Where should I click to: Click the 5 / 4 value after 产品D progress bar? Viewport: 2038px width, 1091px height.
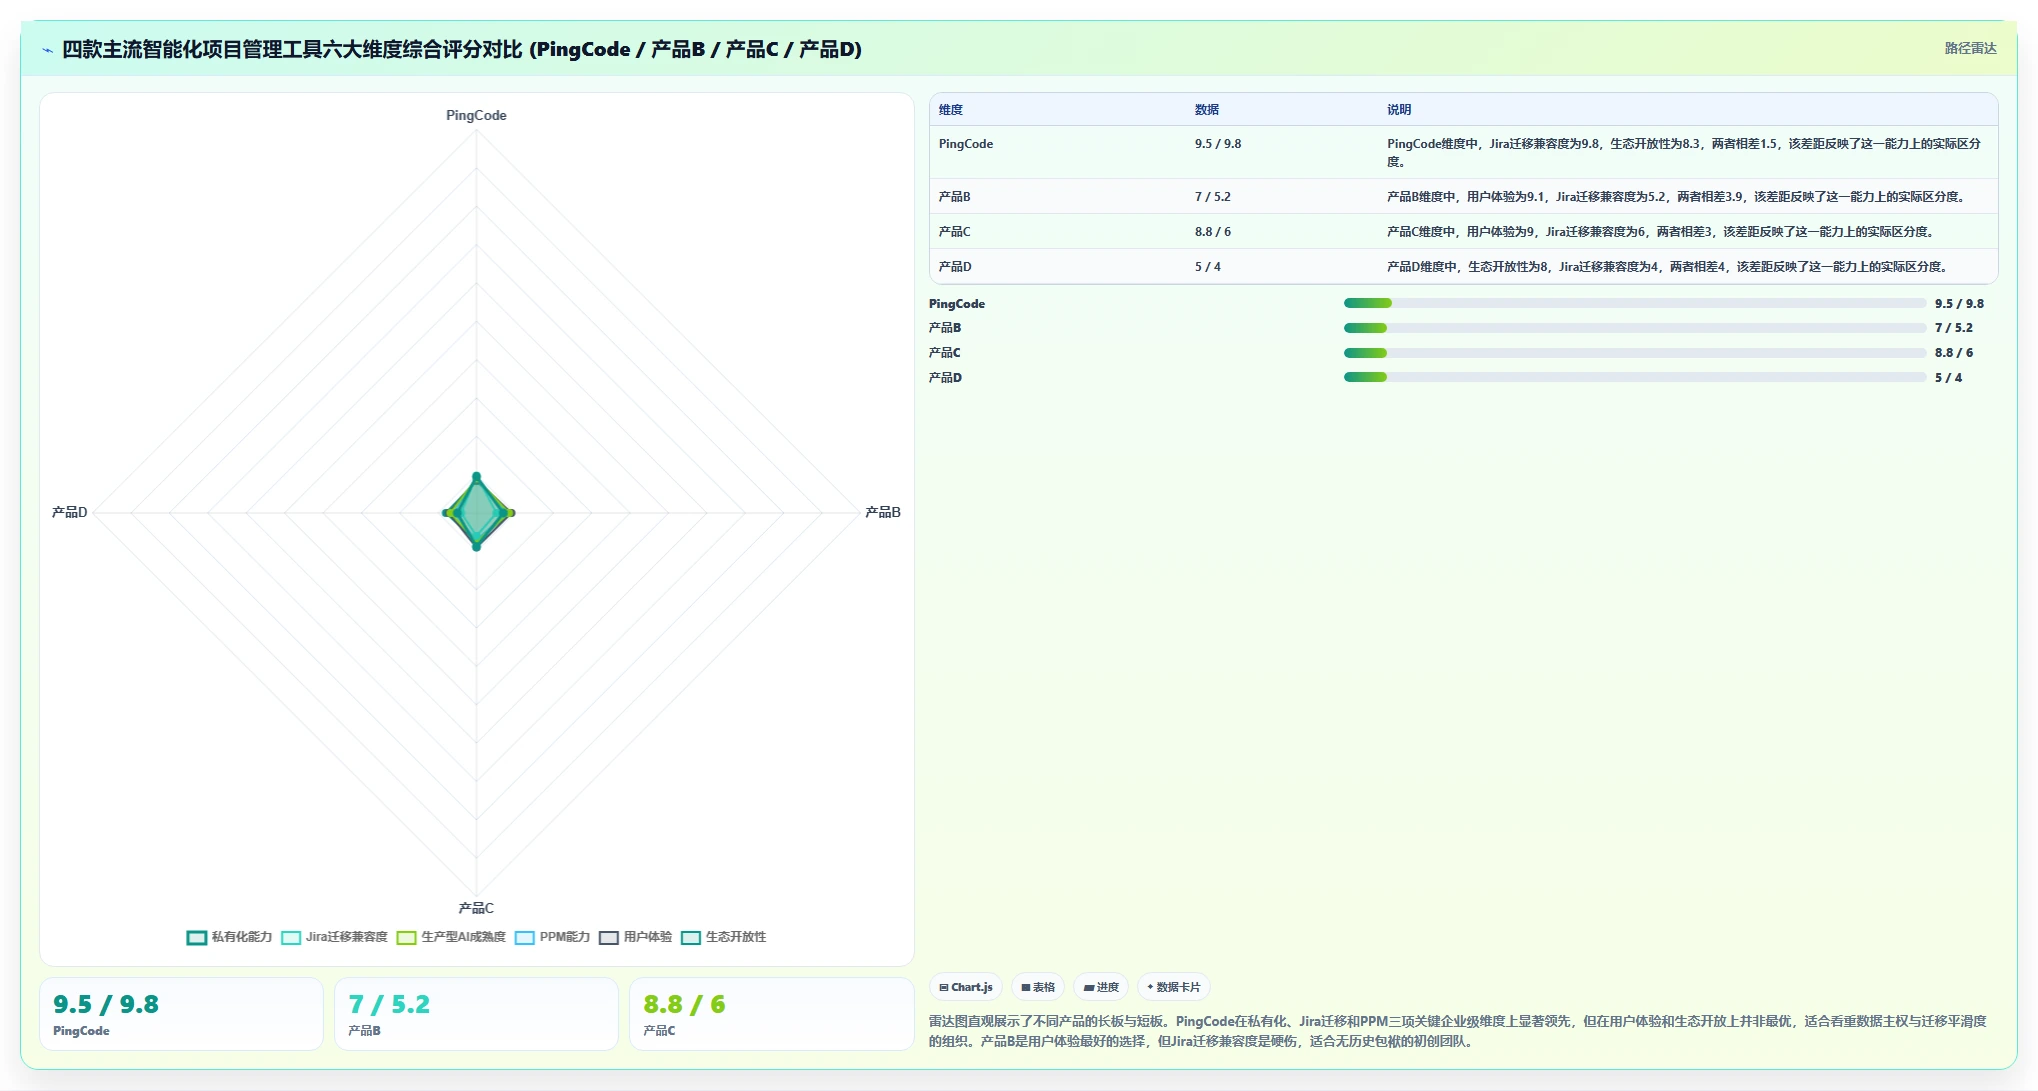[1948, 378]
